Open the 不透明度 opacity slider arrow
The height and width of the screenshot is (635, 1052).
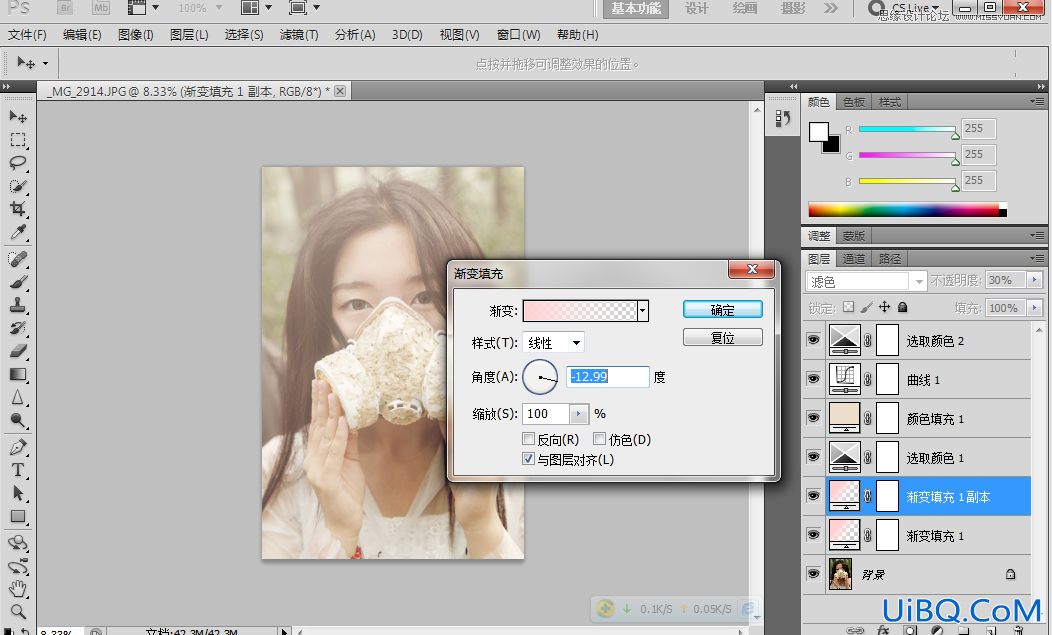click(x=1035, y=280)
